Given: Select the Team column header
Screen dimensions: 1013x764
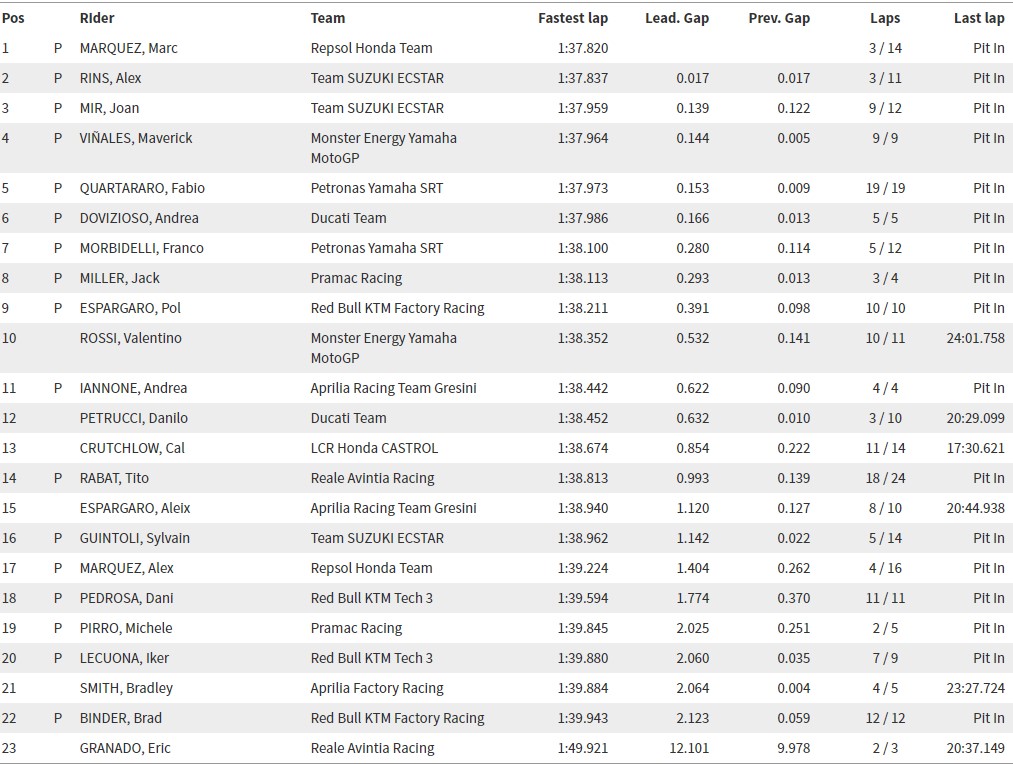Looking at the screenshot, I should point(328,18).
